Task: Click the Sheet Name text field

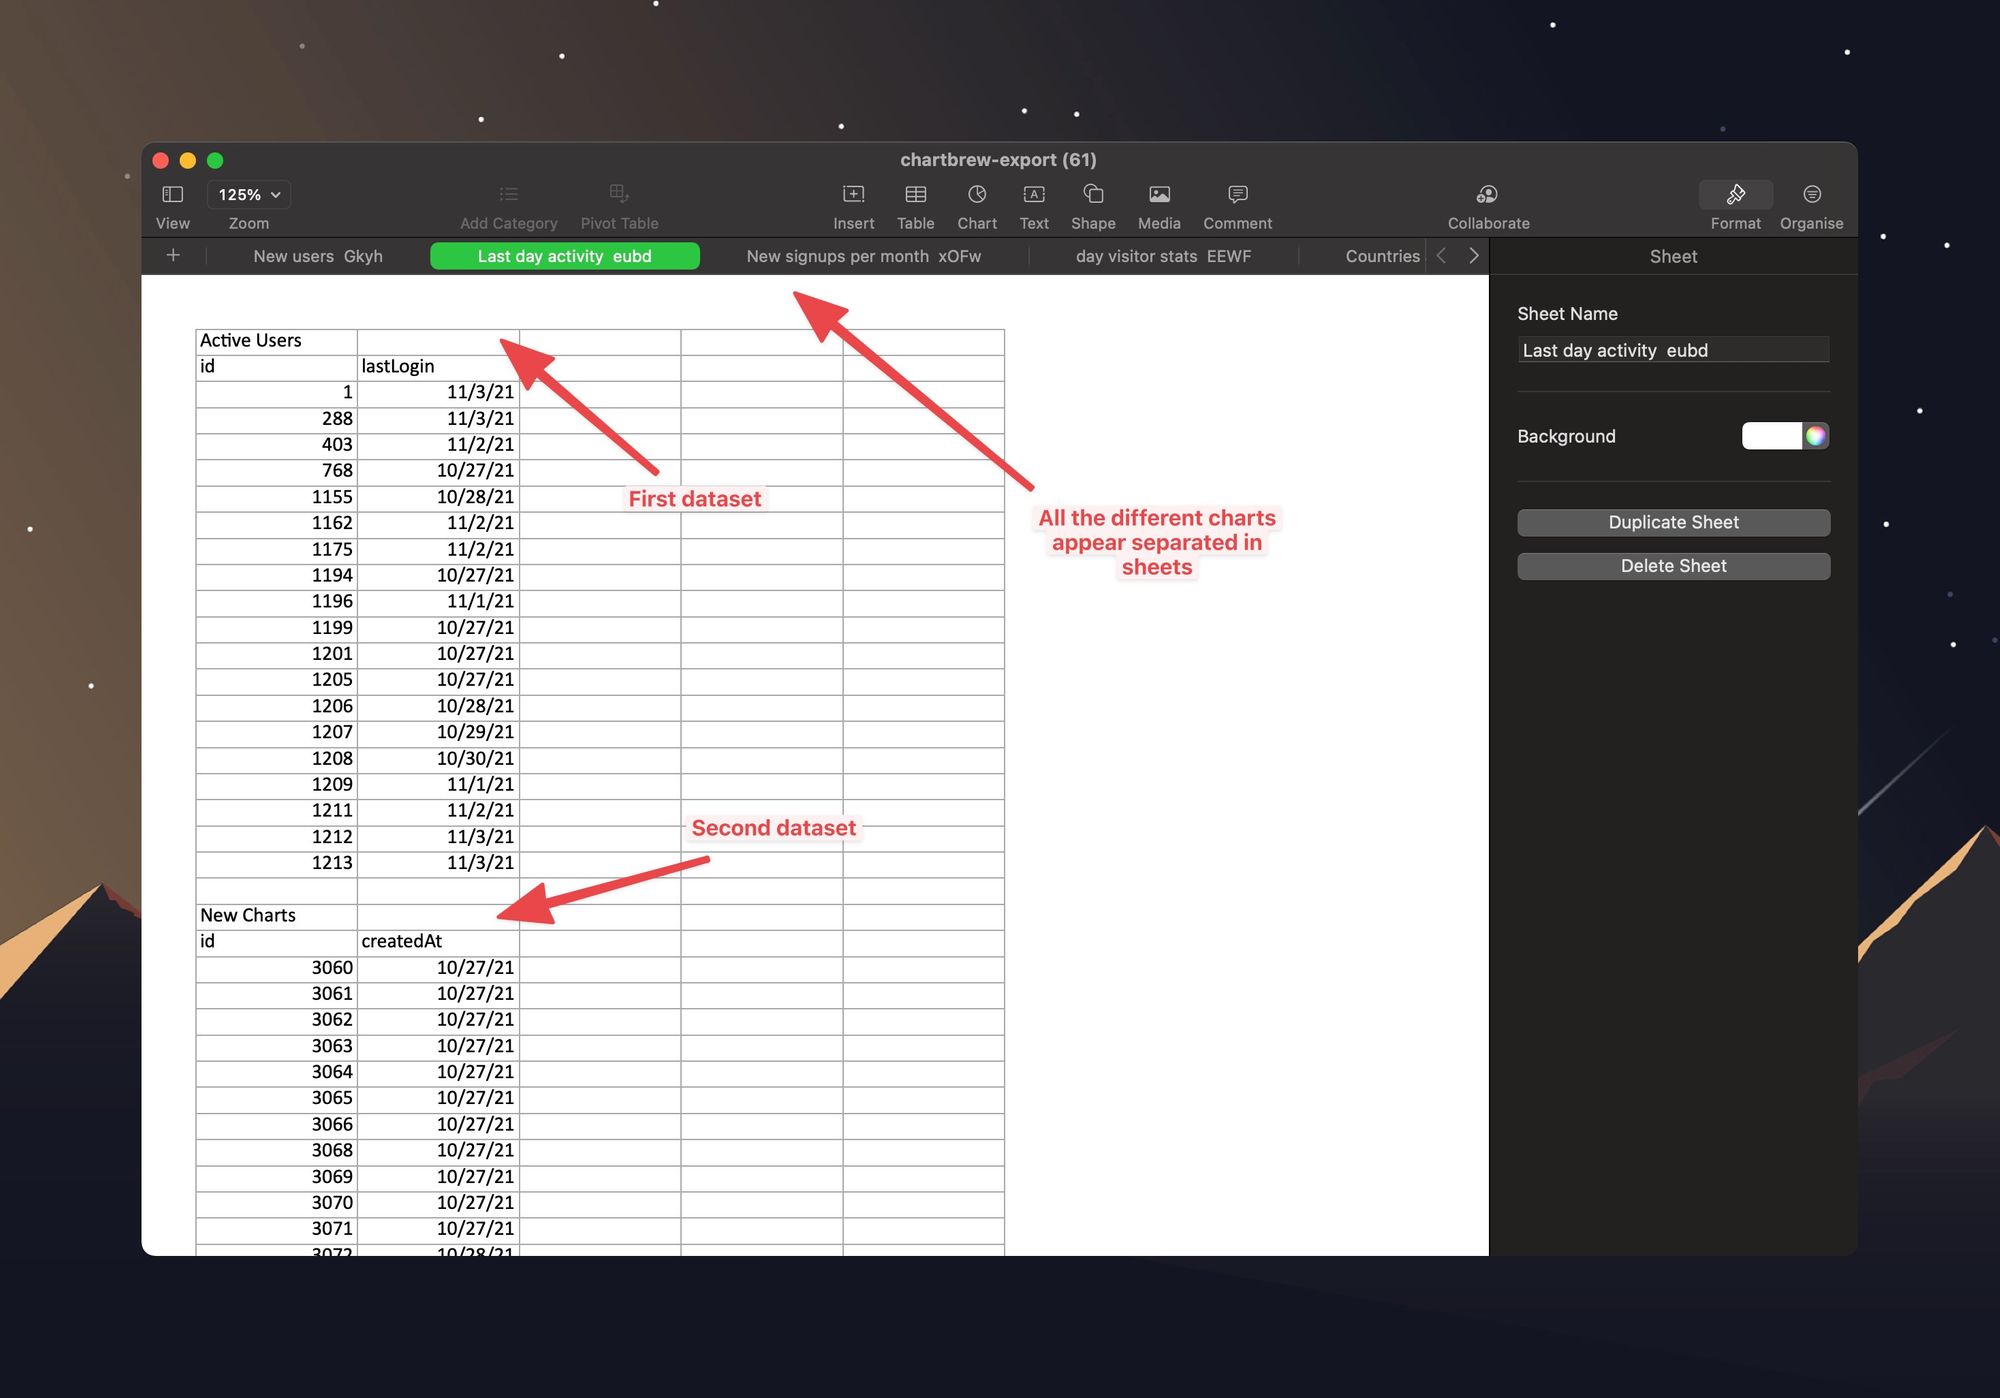Action: pos(1673,350)
